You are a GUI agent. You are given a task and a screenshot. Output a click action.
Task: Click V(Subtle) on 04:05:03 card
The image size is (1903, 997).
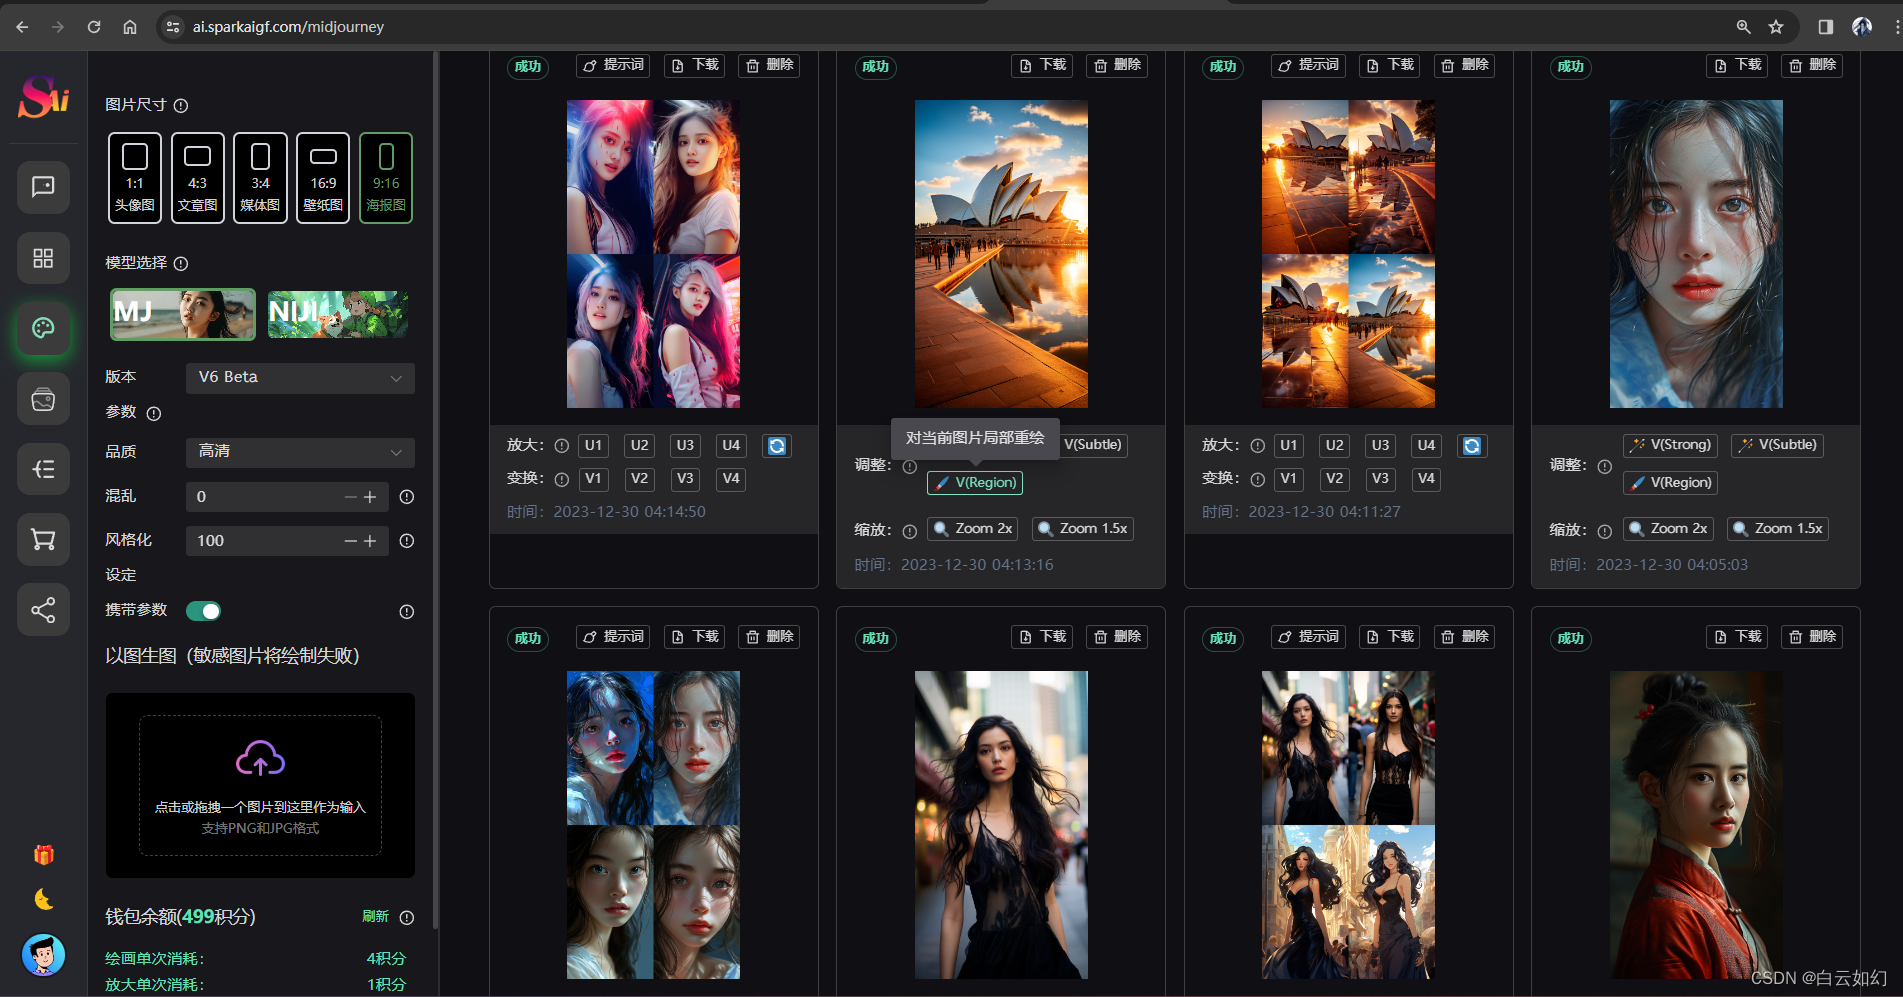1777,445
